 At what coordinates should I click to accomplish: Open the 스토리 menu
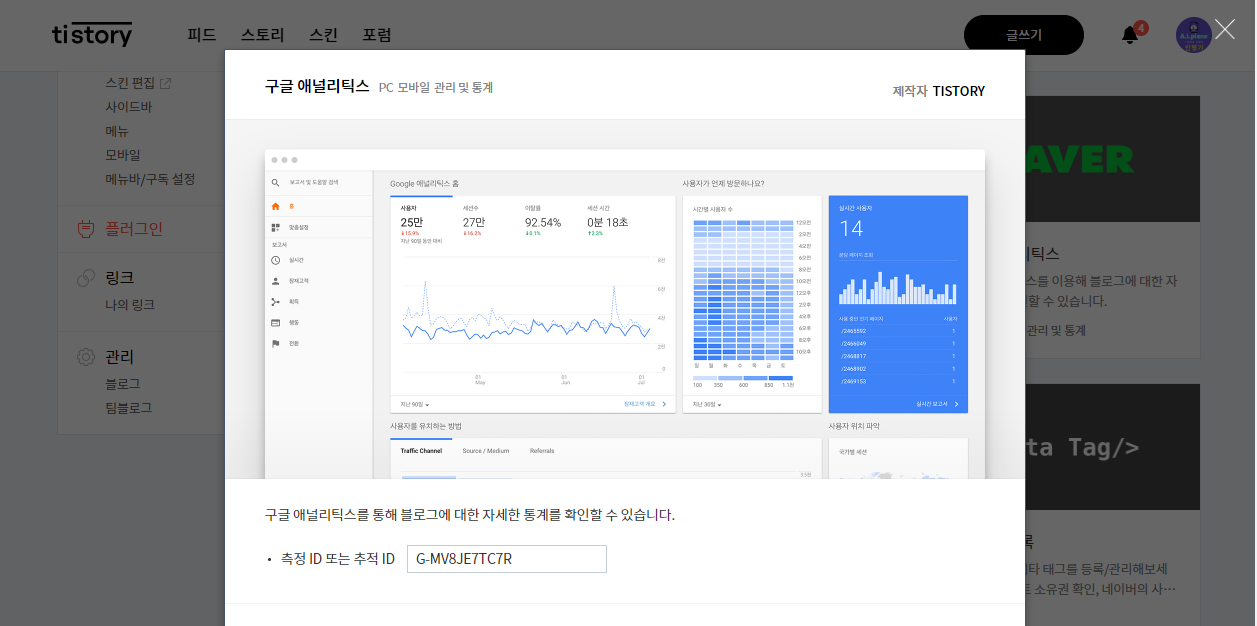263,35
